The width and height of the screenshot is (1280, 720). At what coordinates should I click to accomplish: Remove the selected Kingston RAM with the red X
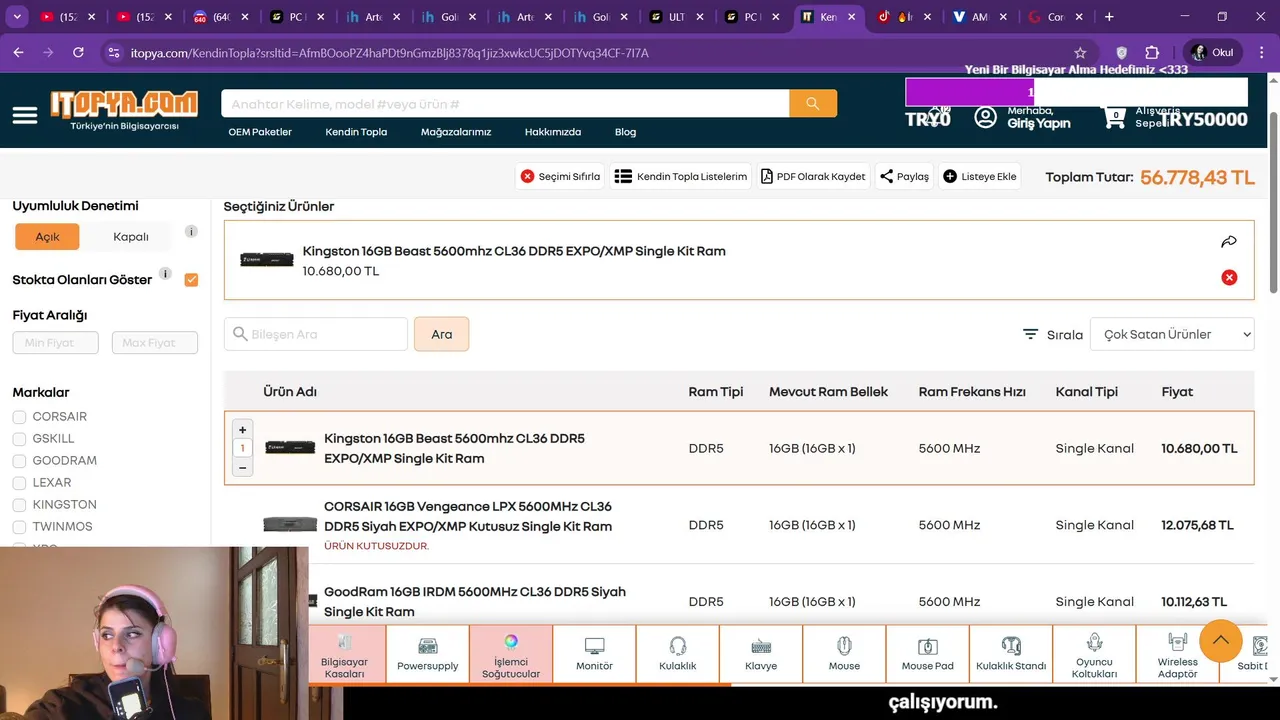pos(1229,277)
